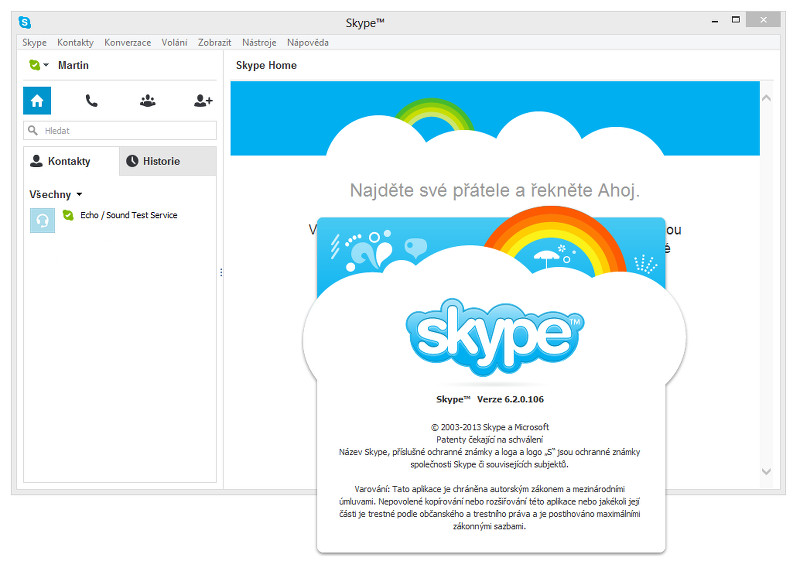Click the Najděte své přátele headline text
The width and height of the screenshot is (800, 568).
494,190
